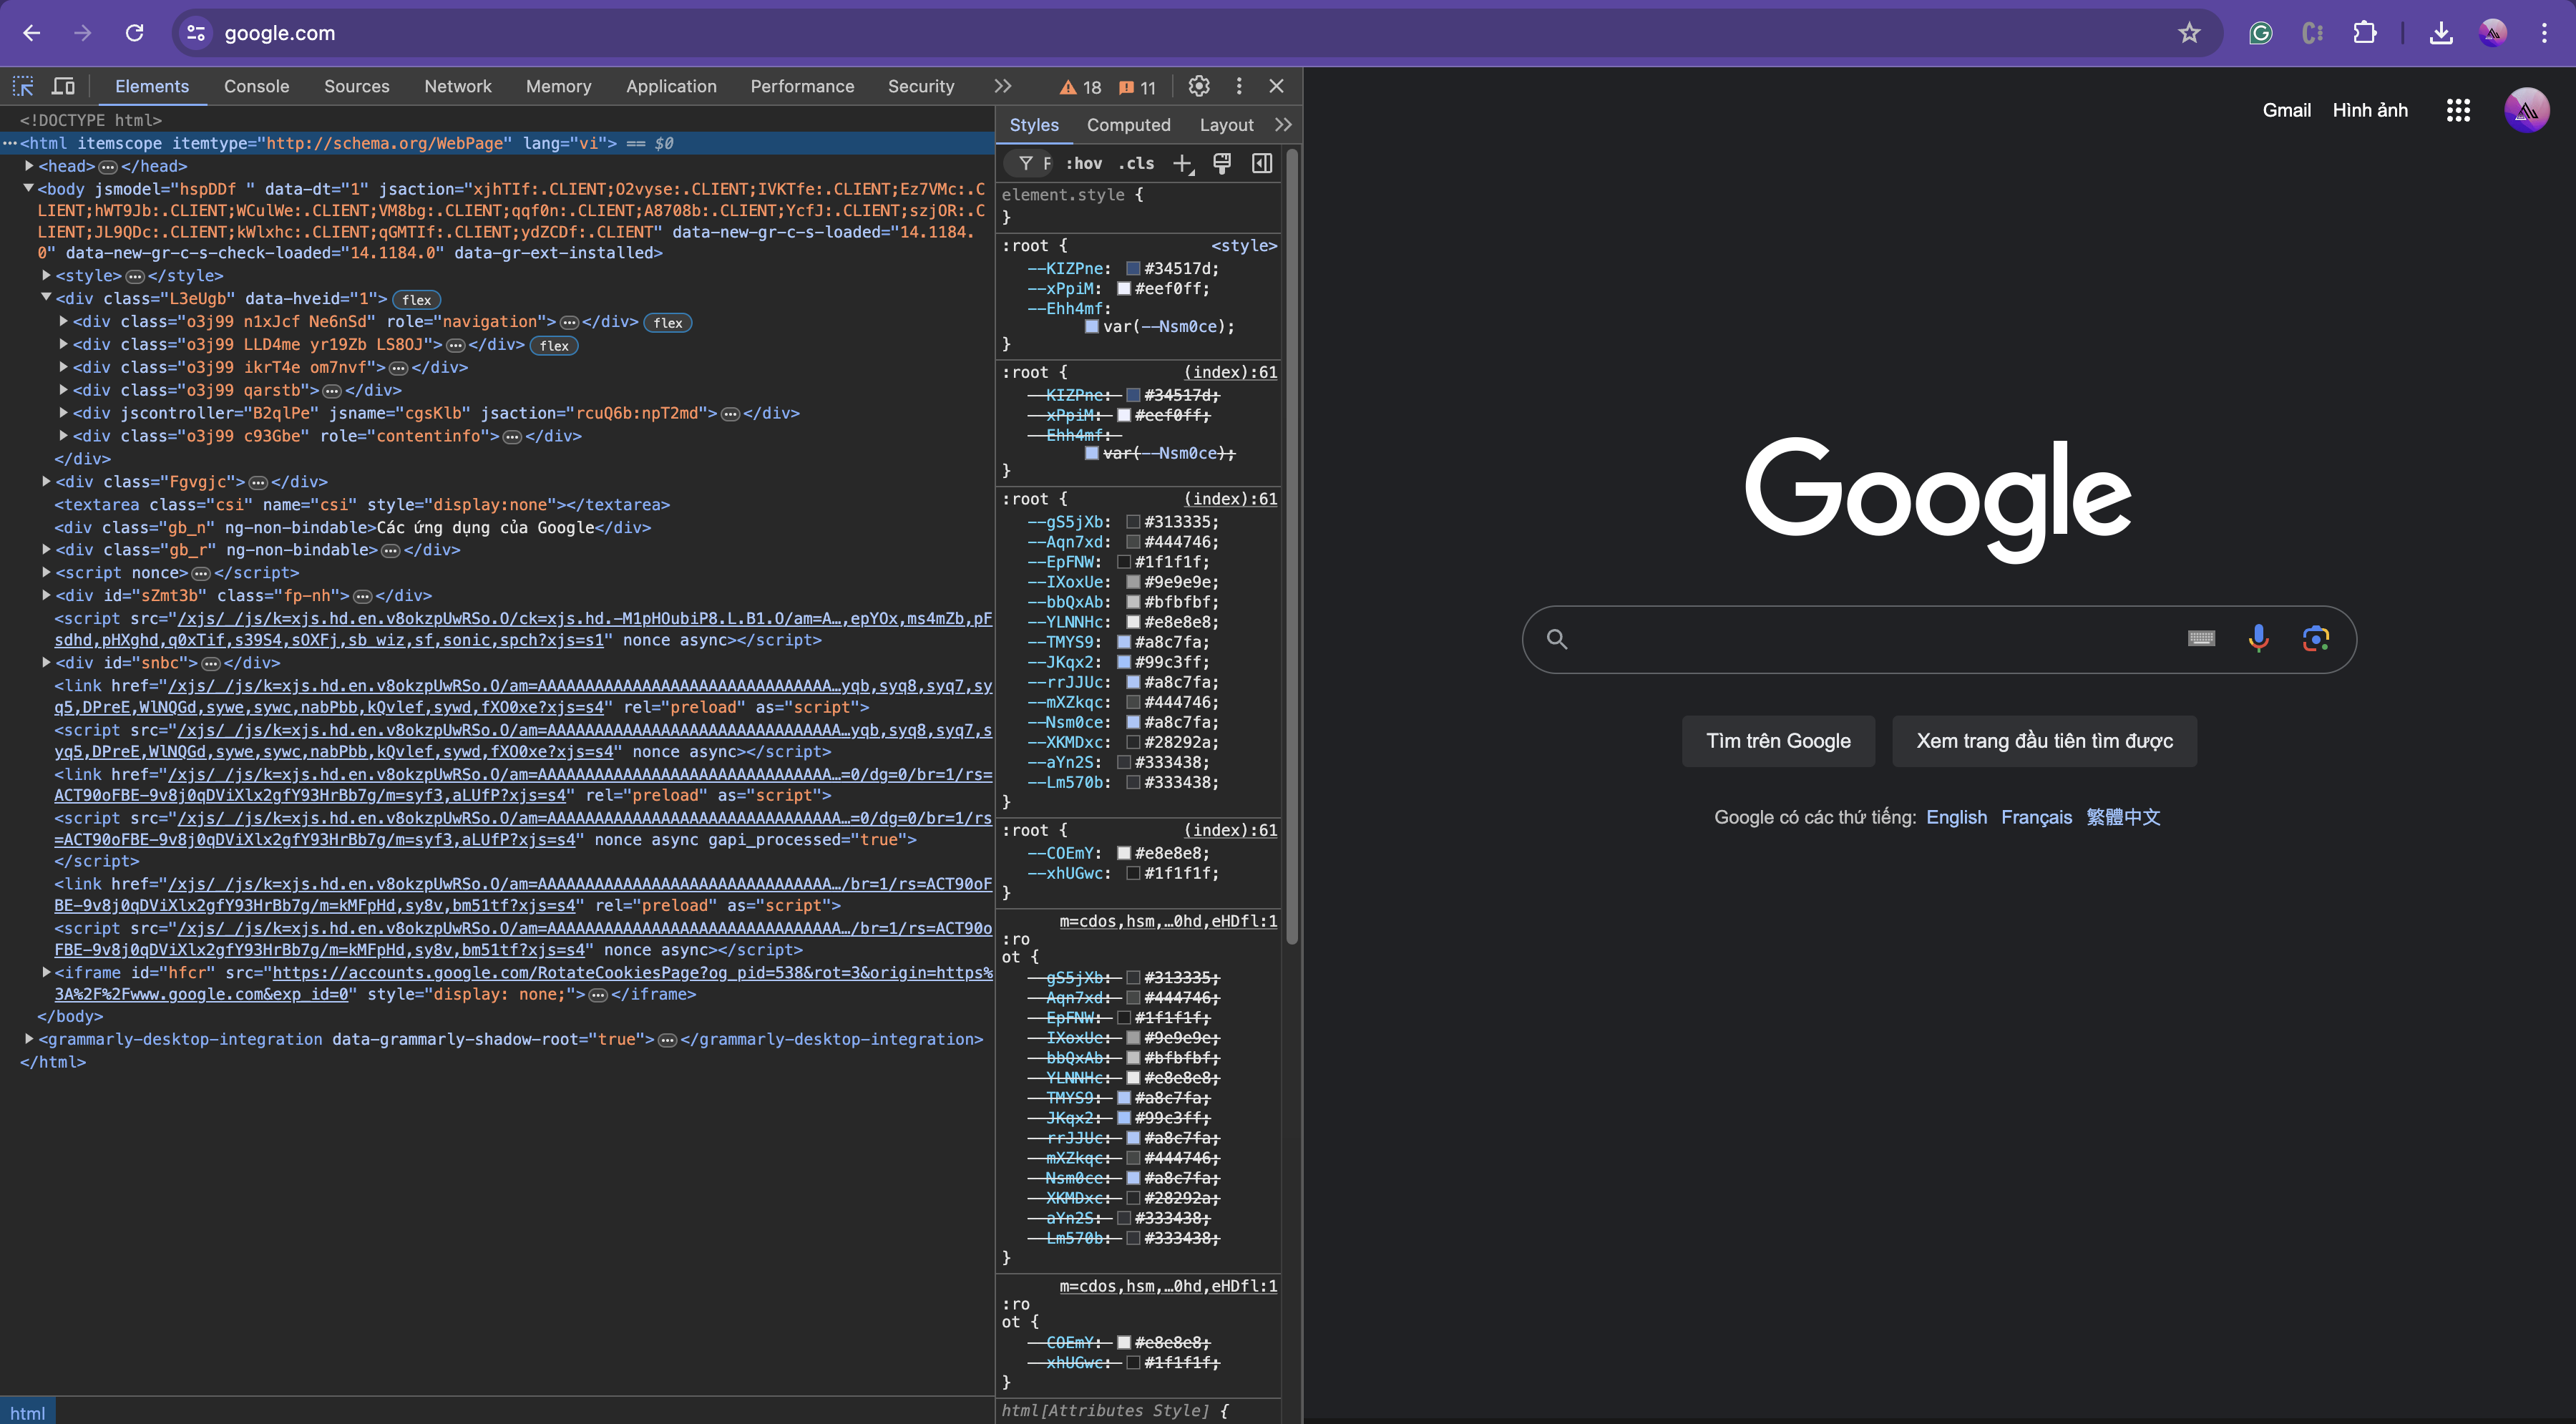Toggle the flex badge on the navigation div
The height and width of the screenshot is (1424, 2576).
click(x=668, y=323)
